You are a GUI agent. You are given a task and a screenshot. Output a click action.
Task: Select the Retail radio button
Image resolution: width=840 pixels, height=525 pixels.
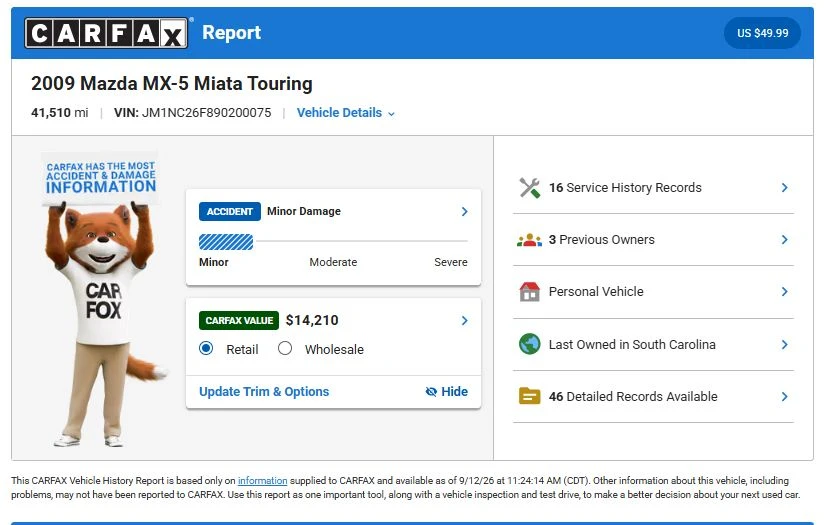tap(206, 349)
